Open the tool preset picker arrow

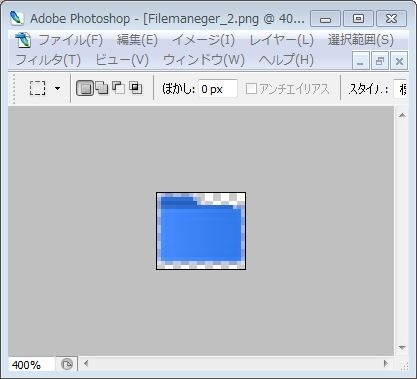pos(58,88)
